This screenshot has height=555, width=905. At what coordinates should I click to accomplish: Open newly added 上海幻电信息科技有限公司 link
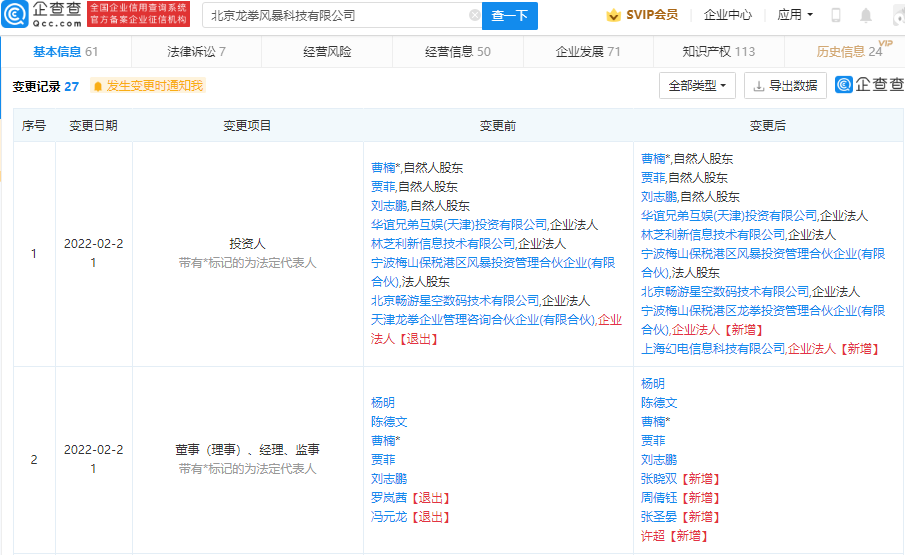(x=713, y=349)
